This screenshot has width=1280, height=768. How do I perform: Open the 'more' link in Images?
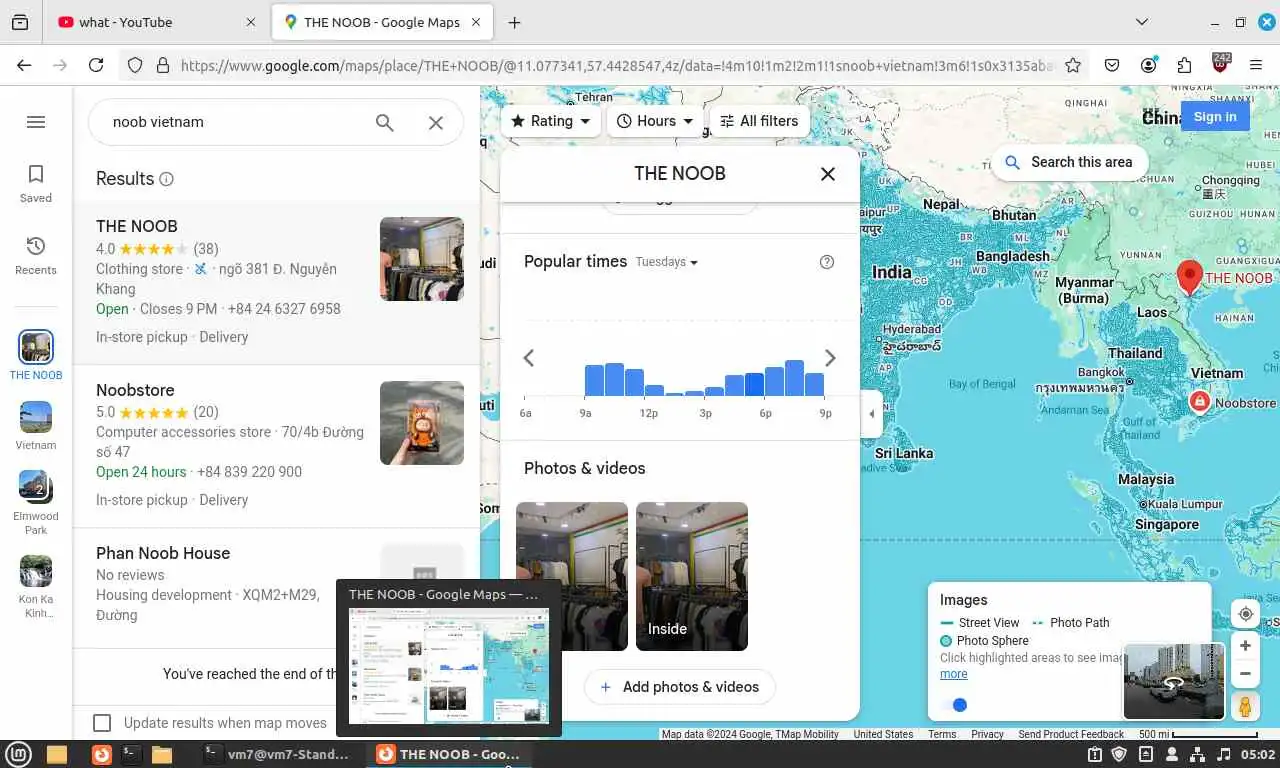click(x=954, y=674)
